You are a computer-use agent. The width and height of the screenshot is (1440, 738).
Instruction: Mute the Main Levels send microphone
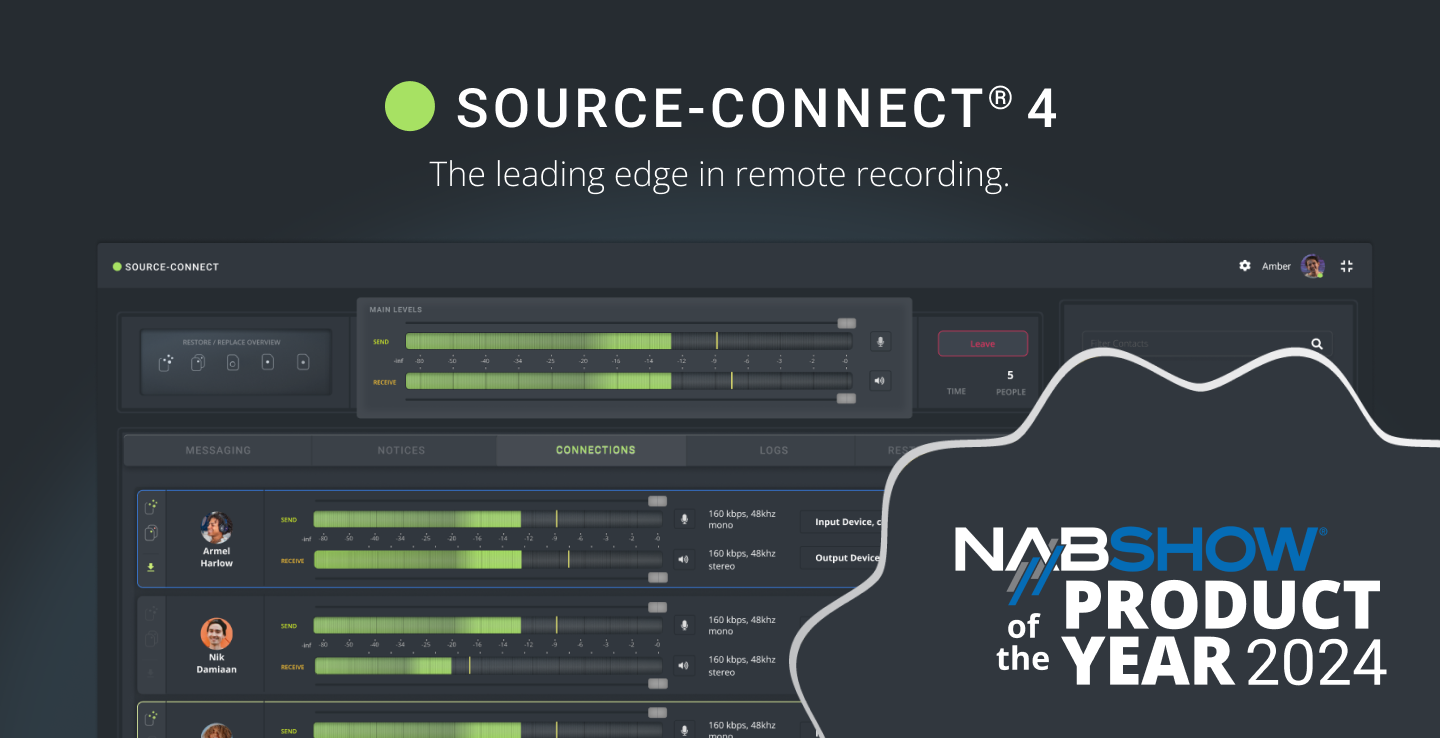tap(880, 342)
